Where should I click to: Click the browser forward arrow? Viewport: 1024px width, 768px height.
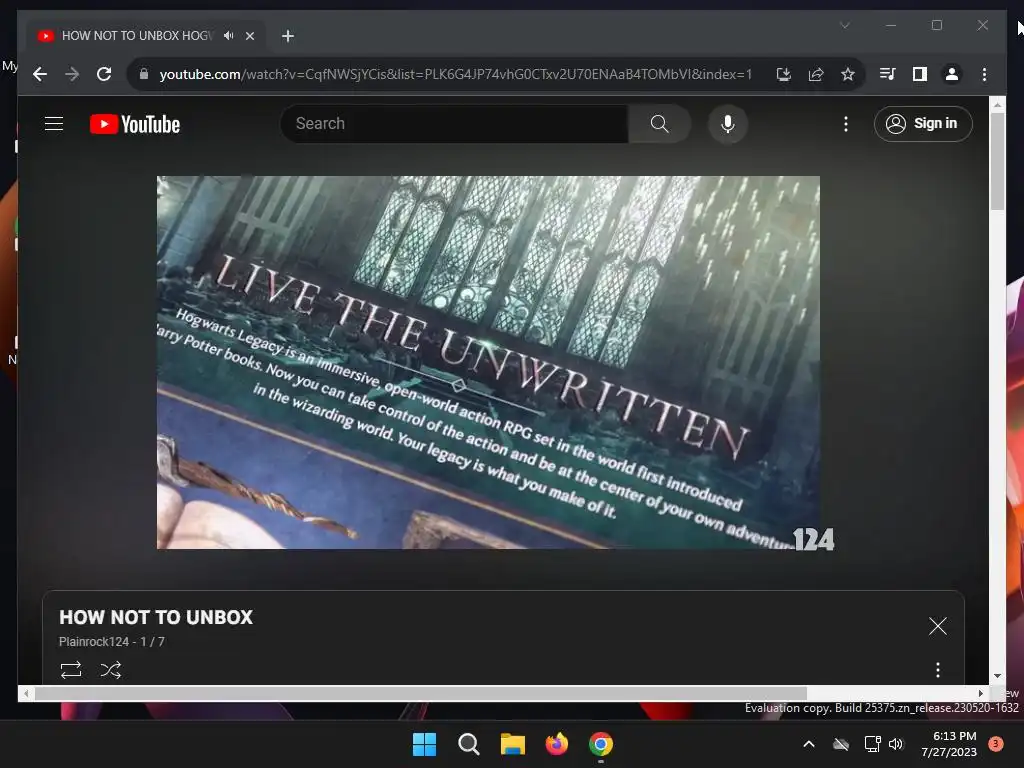(x=72, y=74)
